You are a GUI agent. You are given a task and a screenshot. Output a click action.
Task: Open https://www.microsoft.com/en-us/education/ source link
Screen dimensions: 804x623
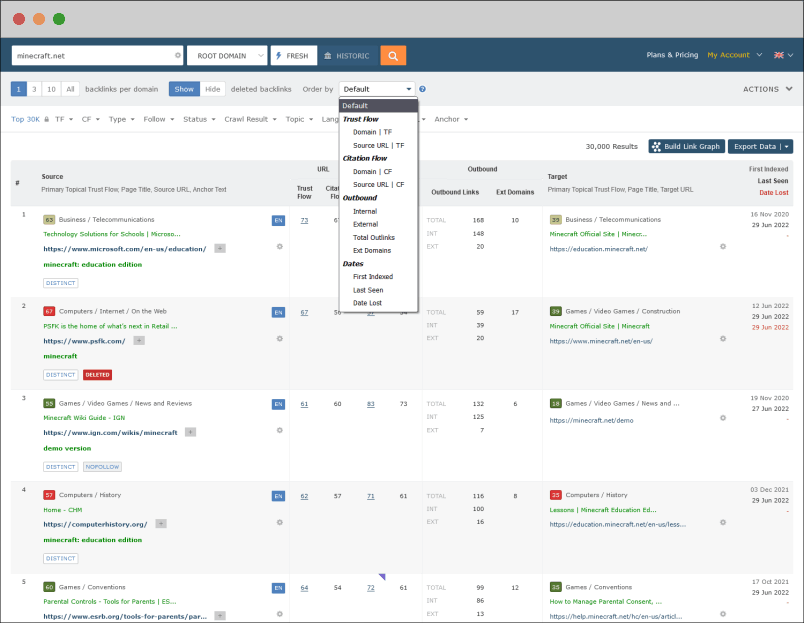[x=125, y=249]
